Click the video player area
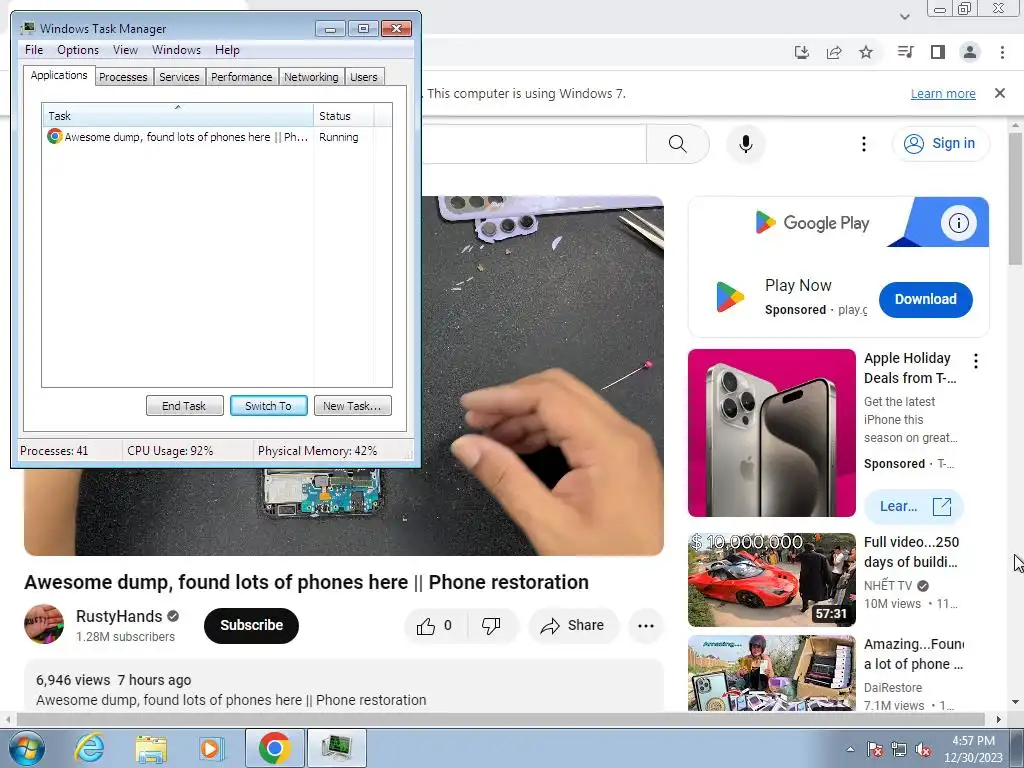This screenshot has height=768, width=1024. pyautogui.click(x=542, y=376)
